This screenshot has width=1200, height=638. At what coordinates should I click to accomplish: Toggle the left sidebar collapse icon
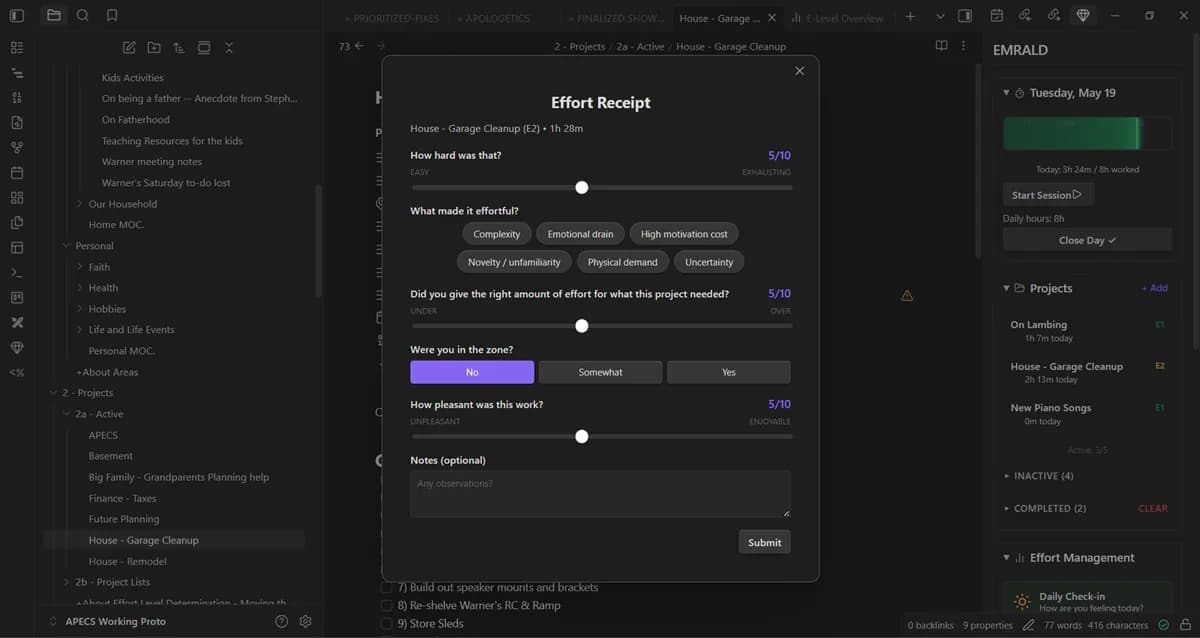point(17,16)
